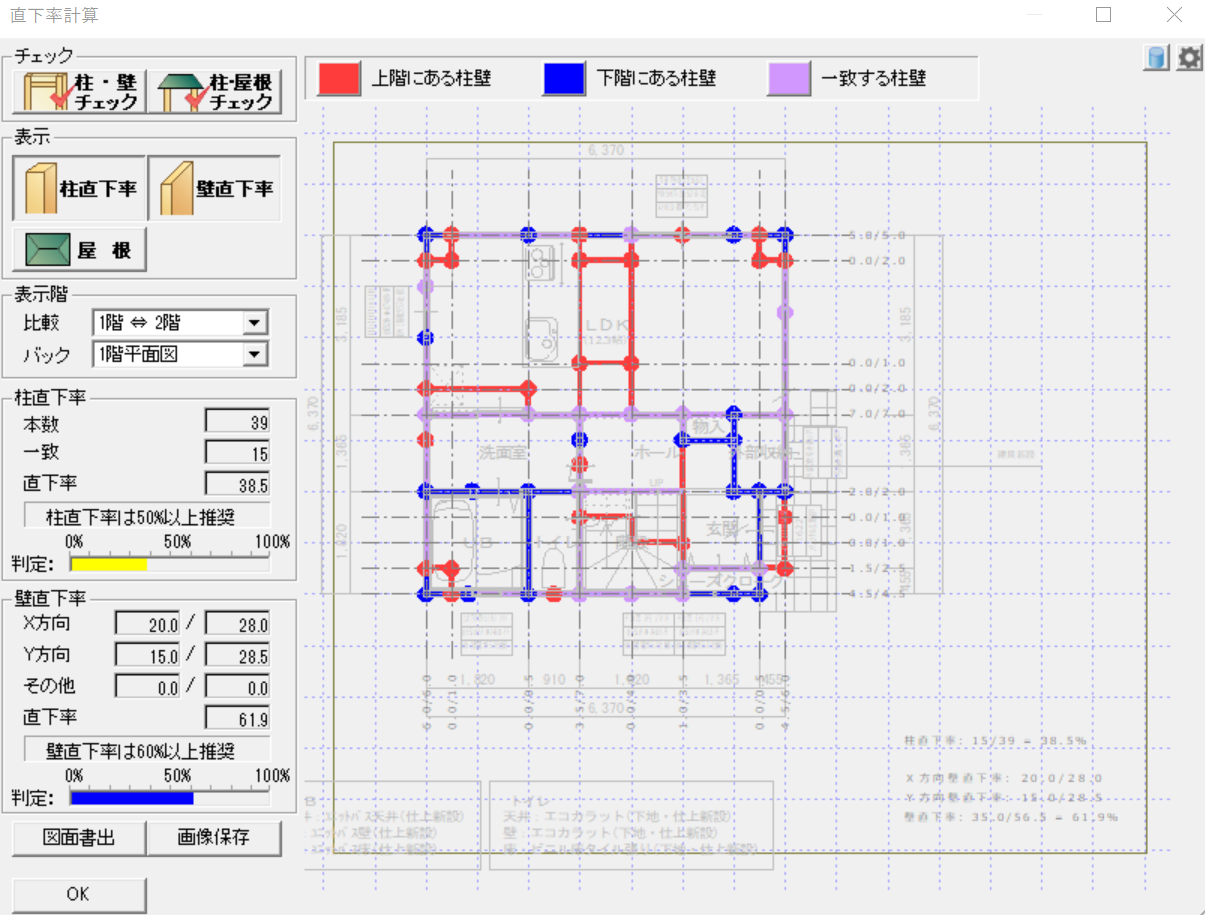This screenshot has width=1205, height=915.
Task: Save image with 画像保存 button
Action: pos(215,838)
